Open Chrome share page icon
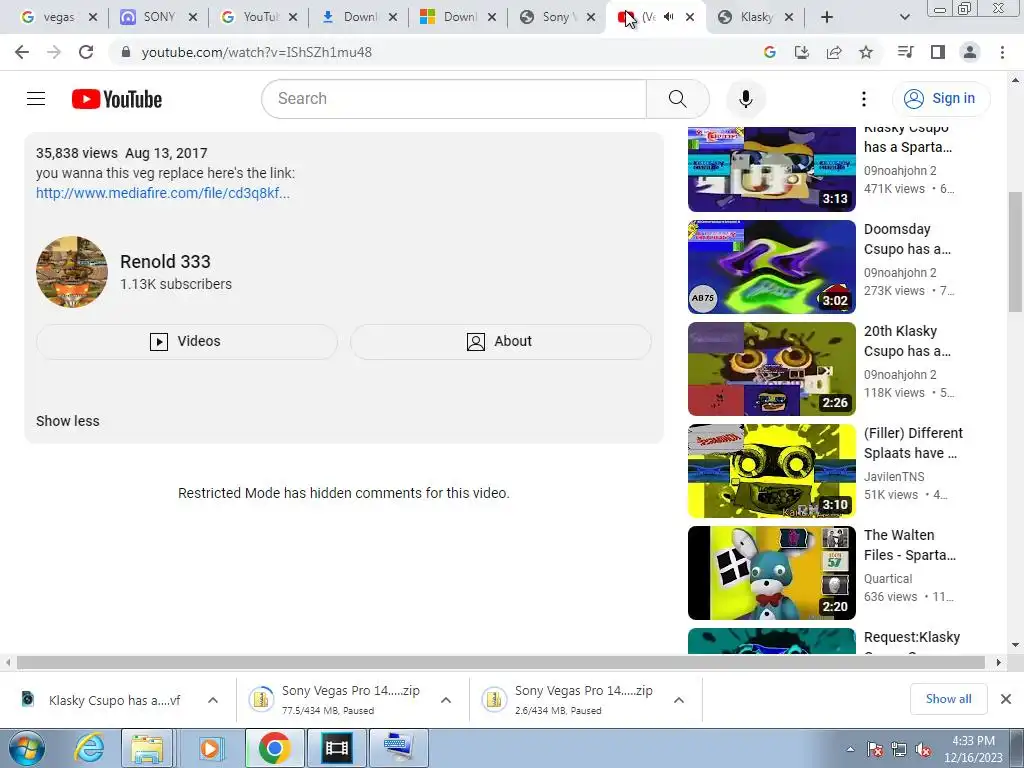This screenshot has width=1024, height=768. [834, 52]
